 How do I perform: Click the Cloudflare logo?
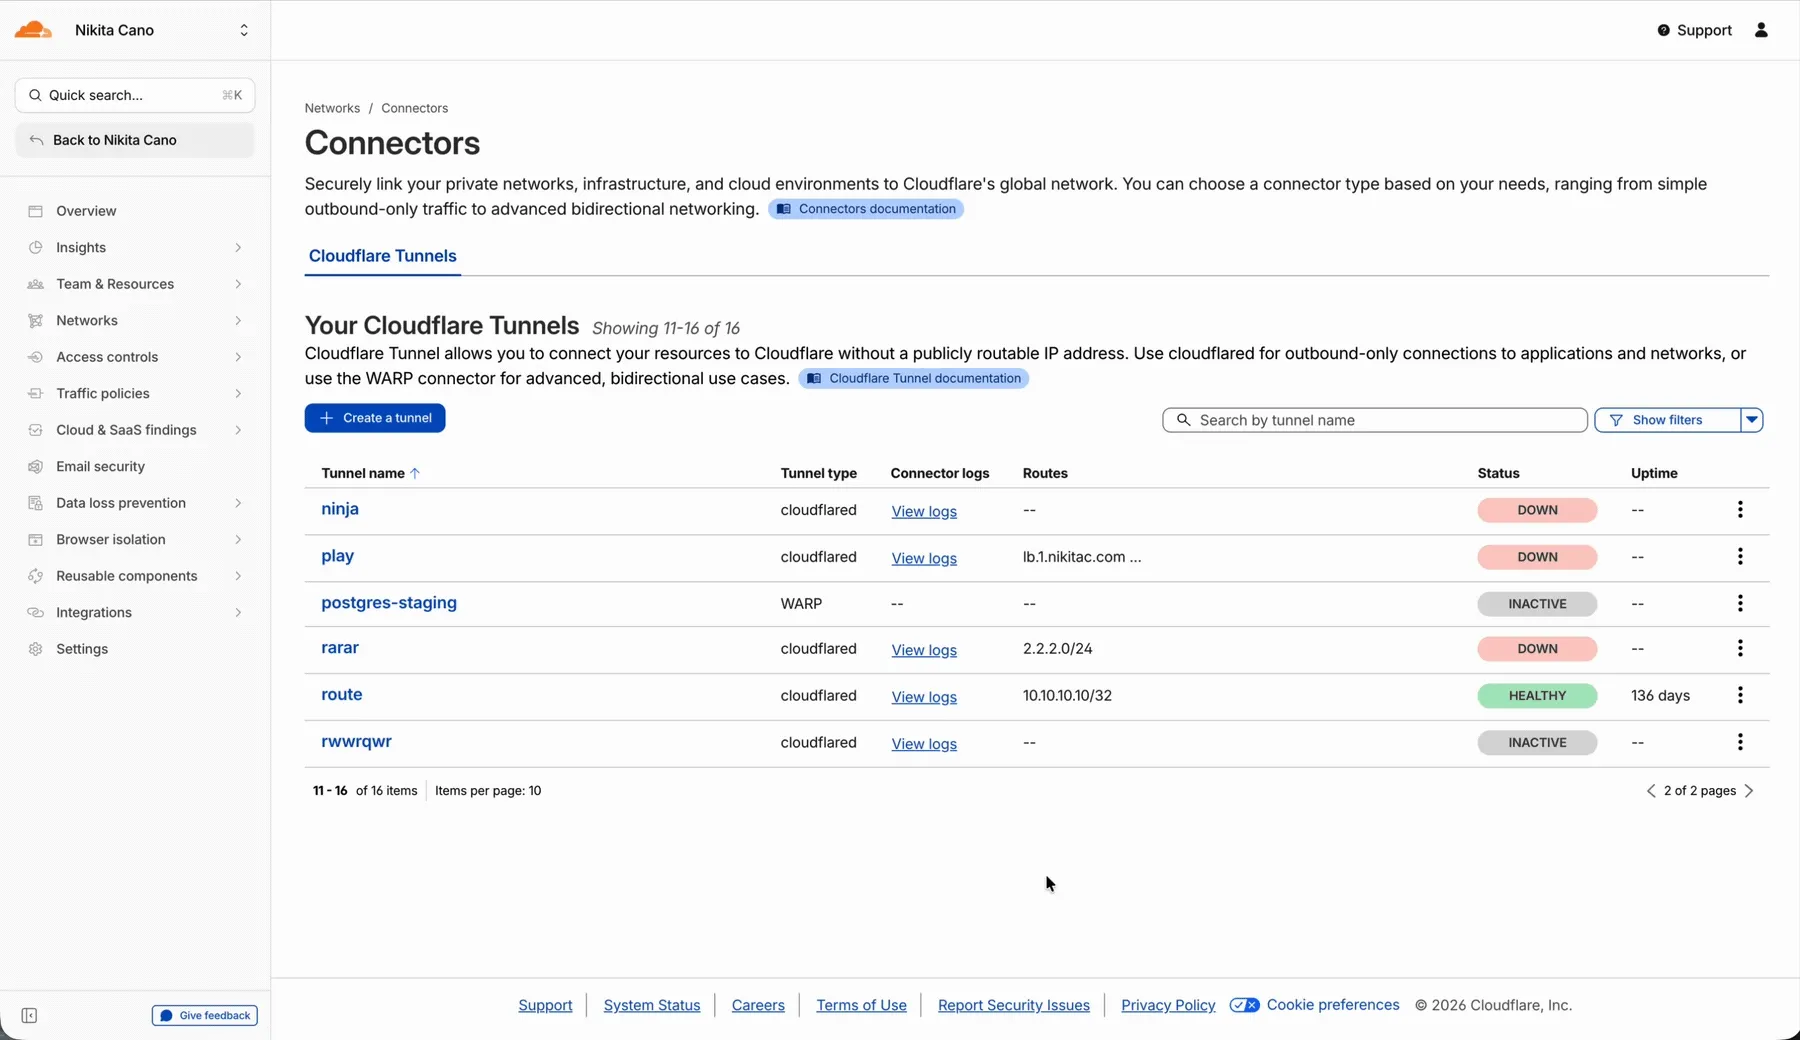32,29
